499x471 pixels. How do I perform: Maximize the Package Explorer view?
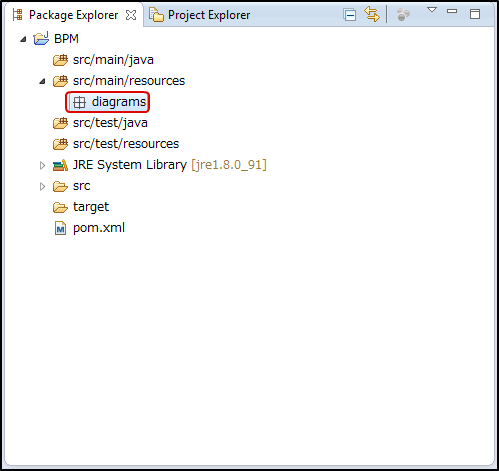(x=475, y=14)
